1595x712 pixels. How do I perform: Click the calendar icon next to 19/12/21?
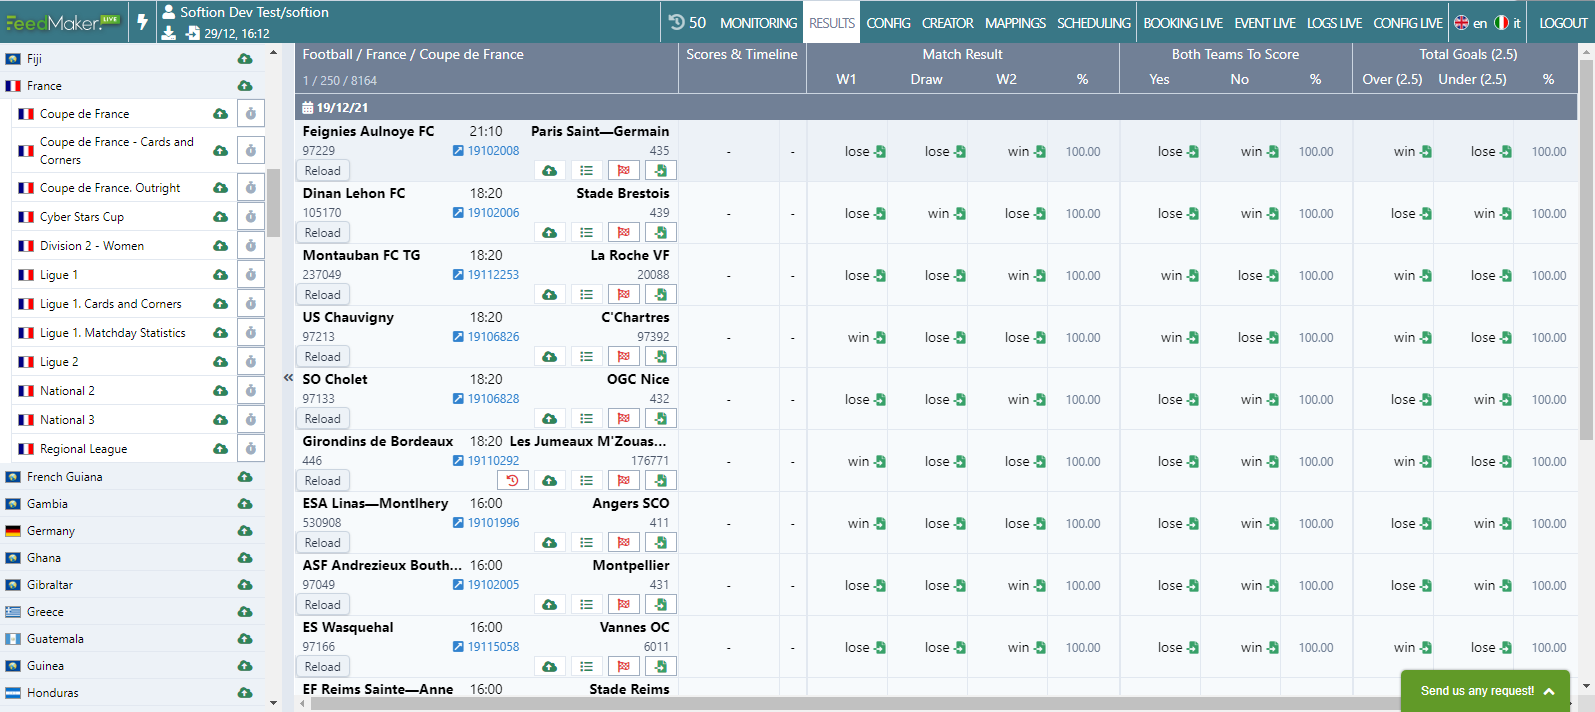pos(308,108)
